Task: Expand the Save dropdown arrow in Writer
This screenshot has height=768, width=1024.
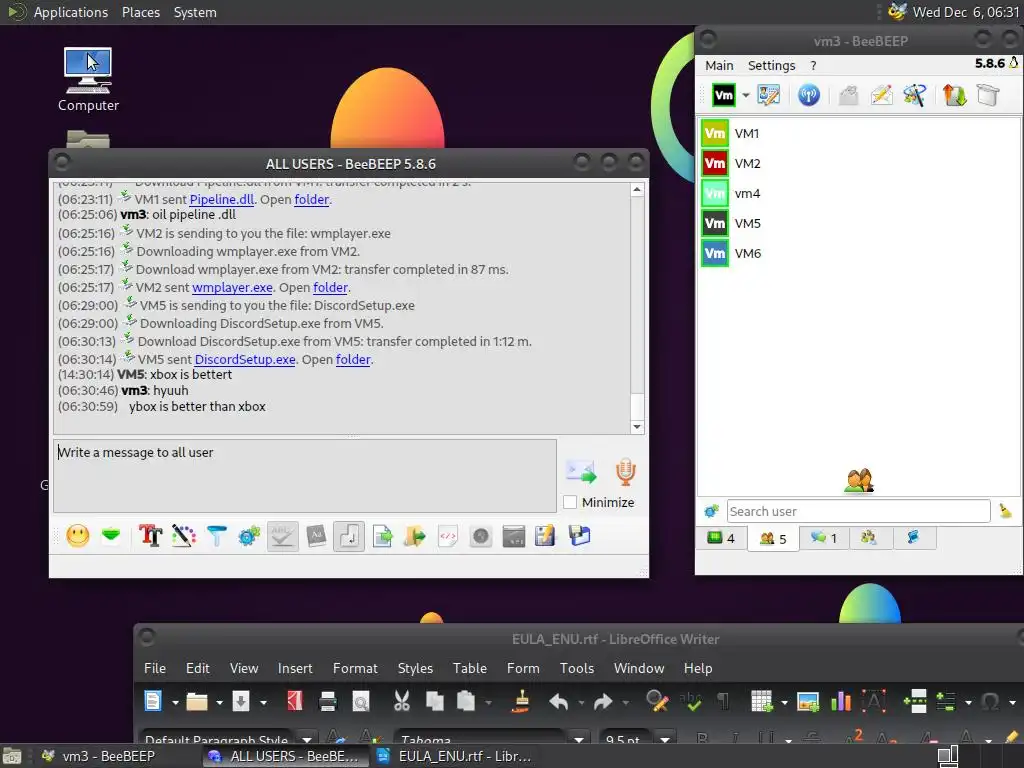Action: (x=263, y=703)
